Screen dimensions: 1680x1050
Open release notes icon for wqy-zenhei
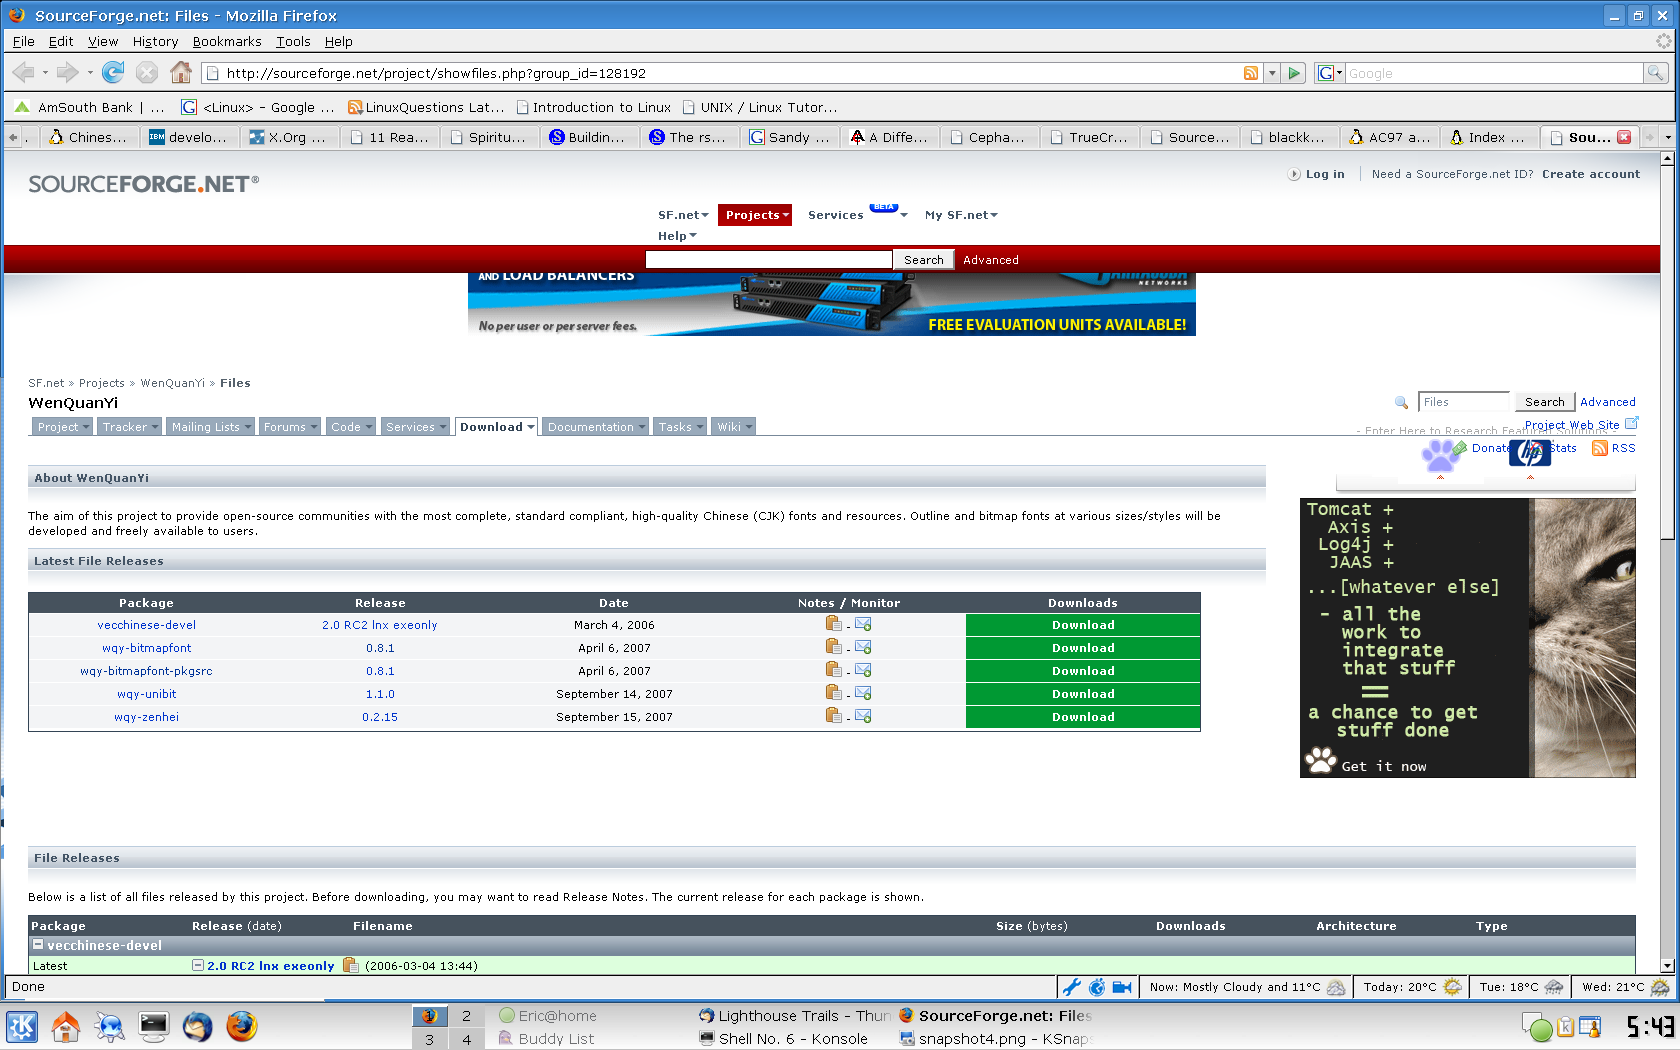click(x=834, y=716)
